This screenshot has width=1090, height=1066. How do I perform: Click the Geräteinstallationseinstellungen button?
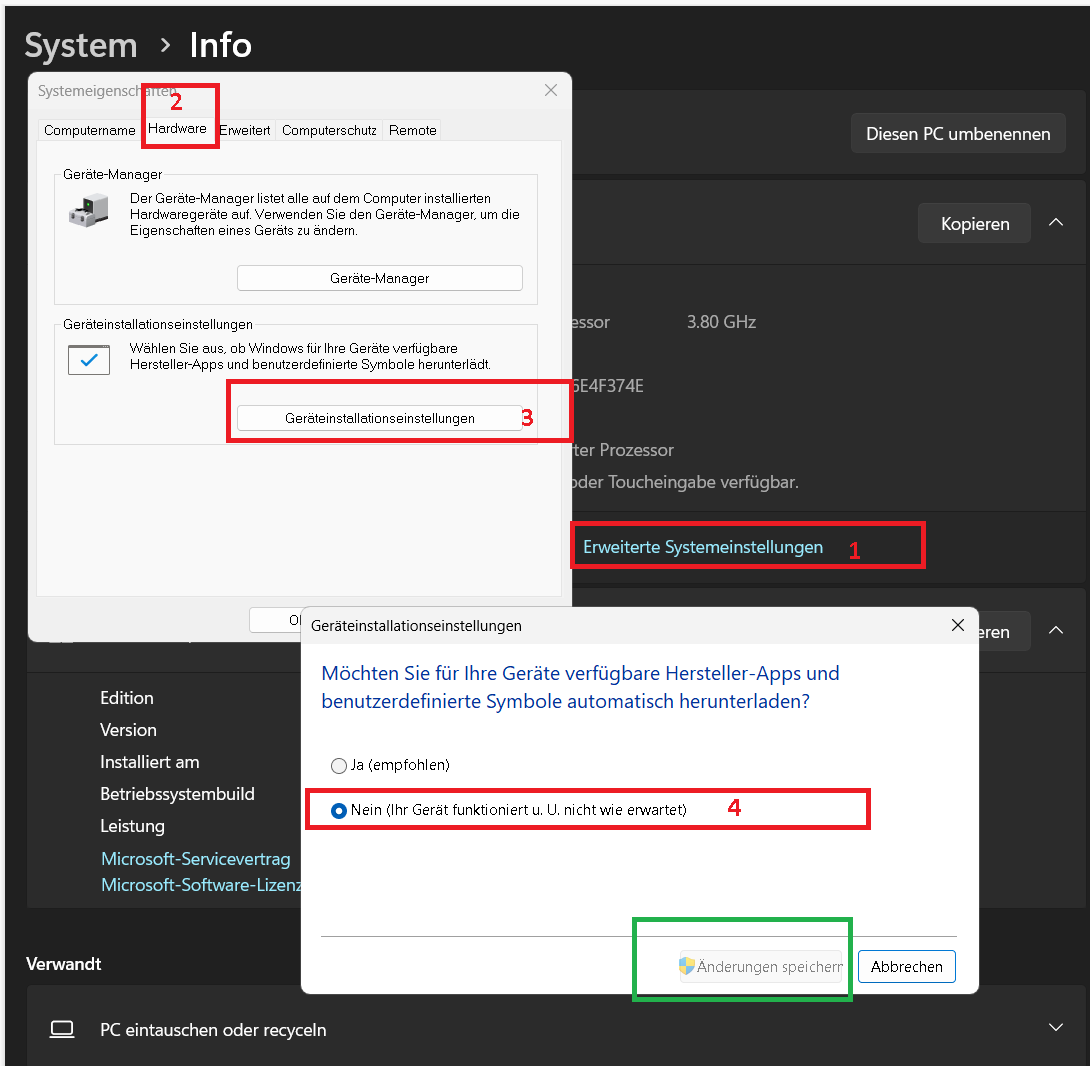[x=380, y=419]
